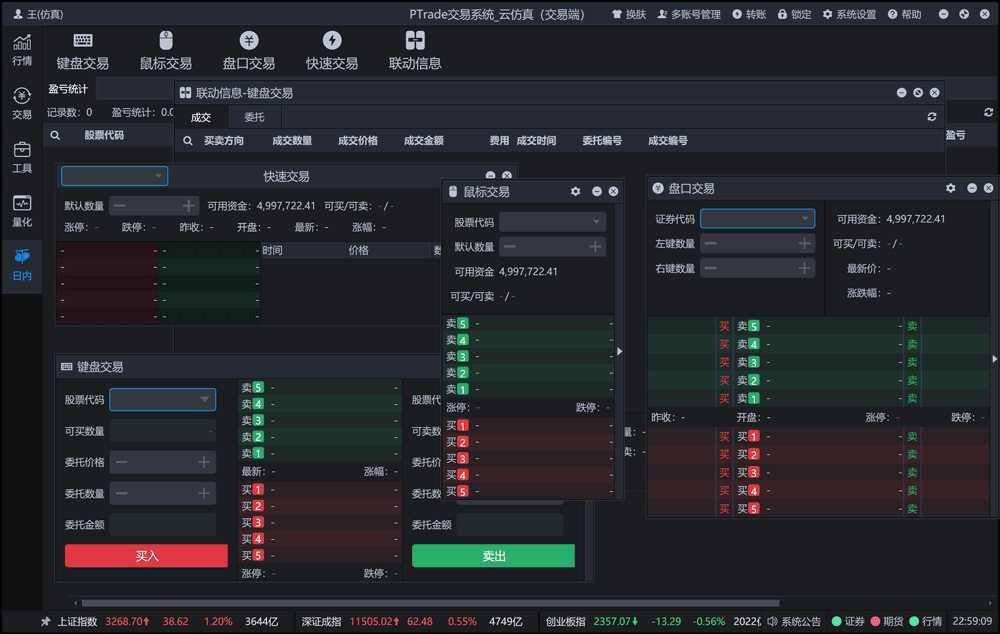Screen dimensions: 1000x634
Task: Open the 行情 market sidebar icon
Action: coord(22,50)
